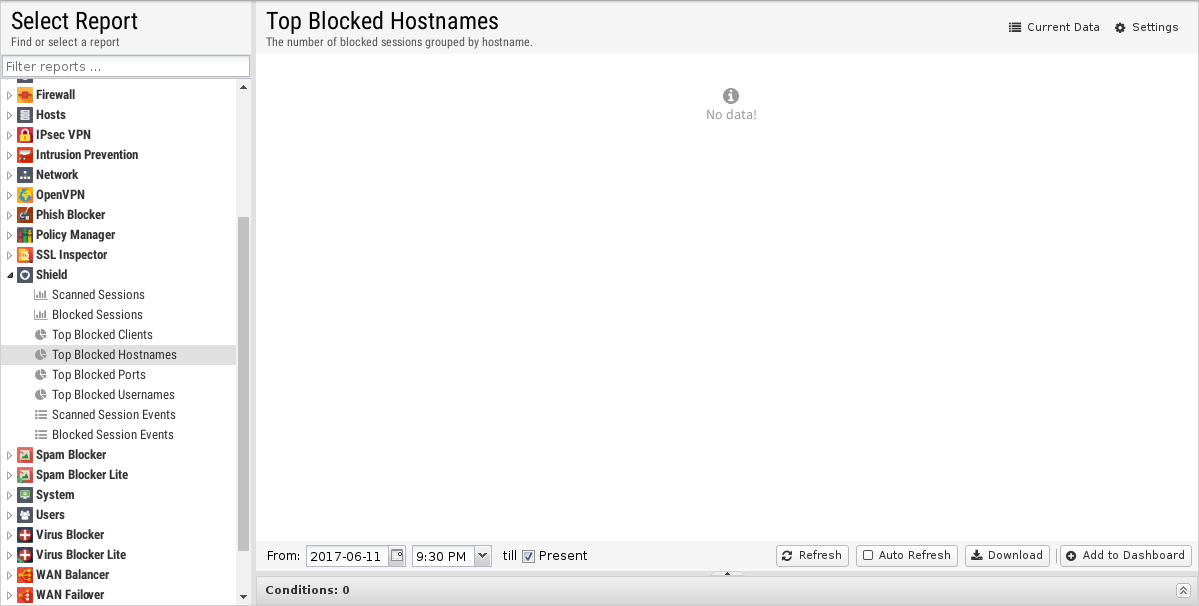The height and width of the screenshot is (606, 1199).
Task: Click the IPsec VPN padlock icon
Action: [24, 134]
